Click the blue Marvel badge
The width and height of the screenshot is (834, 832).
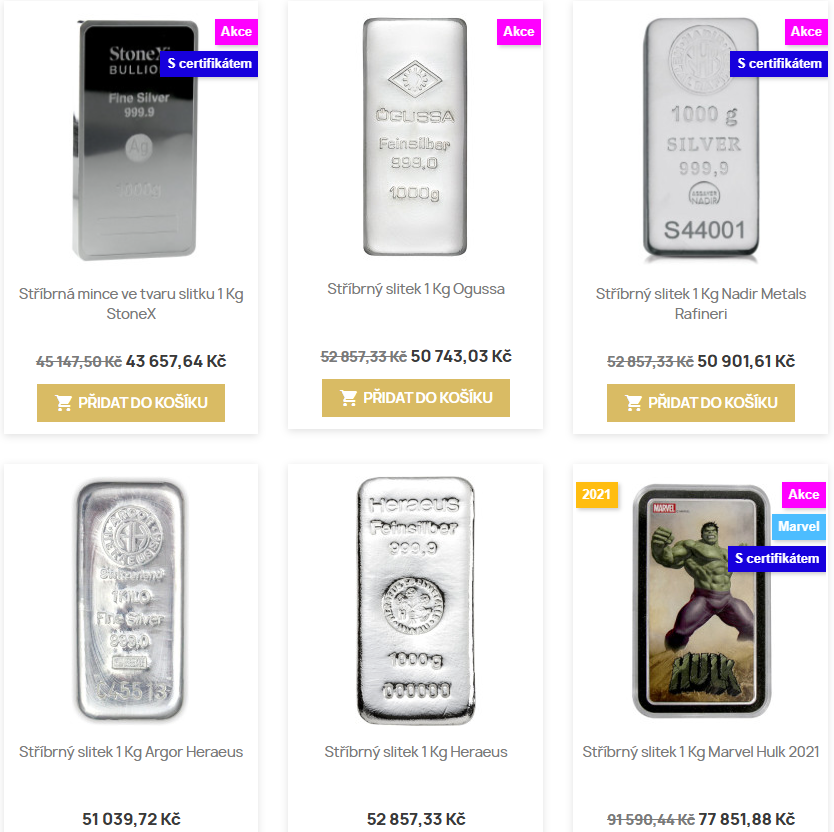point(799,526)
